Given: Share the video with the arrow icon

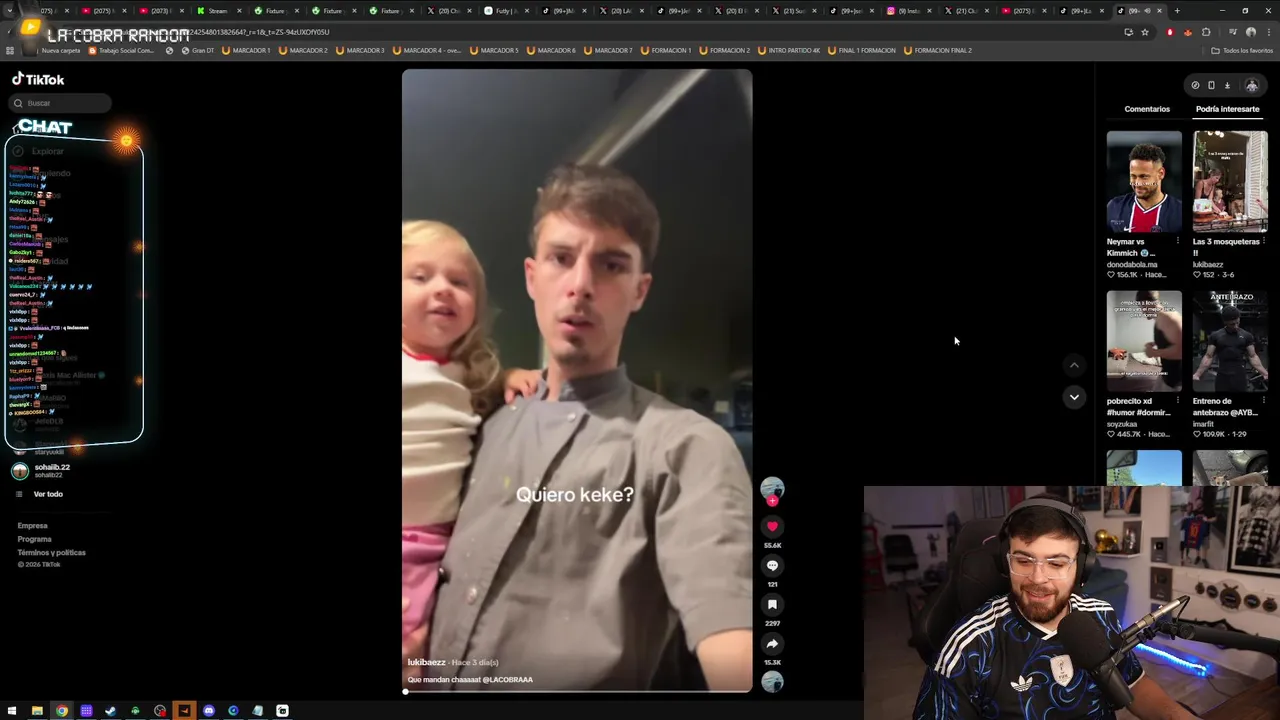Looking at the screenshot, I should pos(772,643).
